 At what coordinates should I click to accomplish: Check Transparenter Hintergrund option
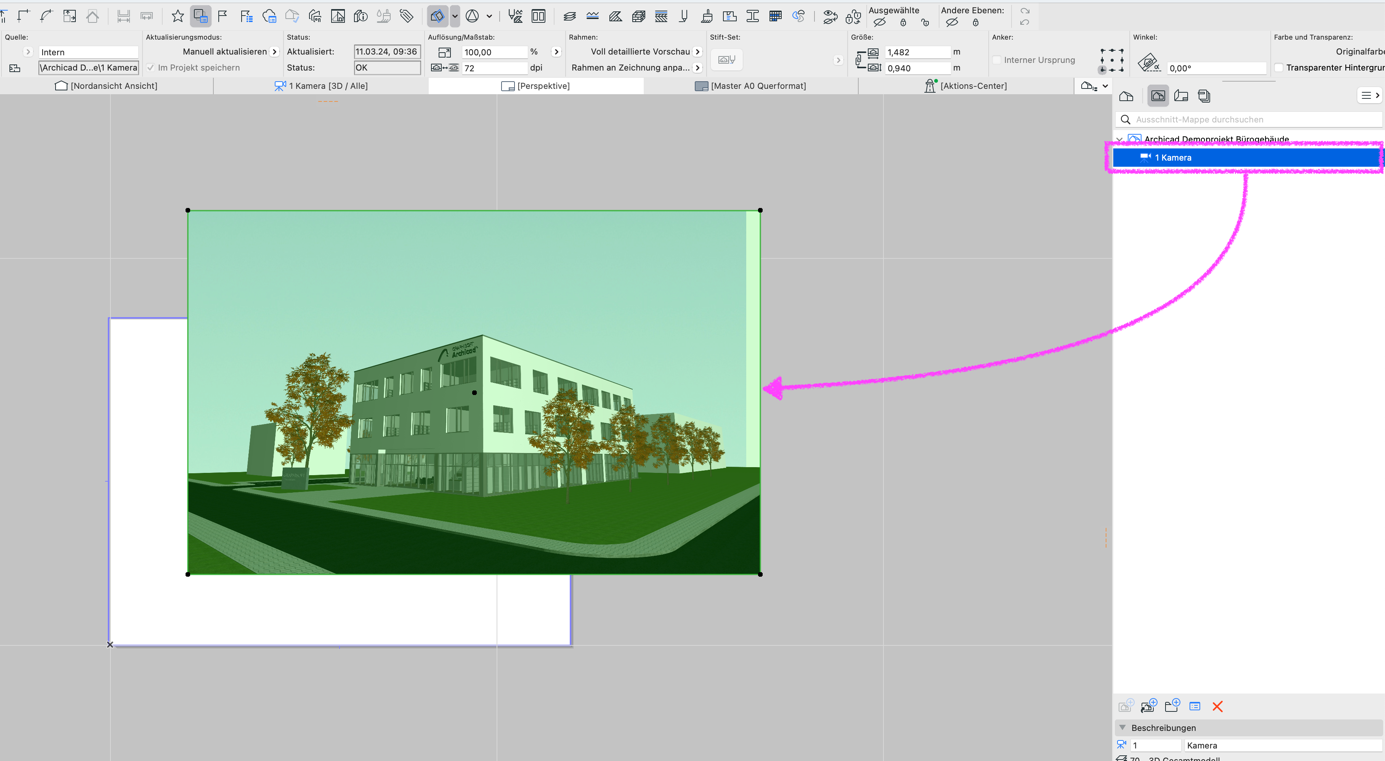[1279, 68]
